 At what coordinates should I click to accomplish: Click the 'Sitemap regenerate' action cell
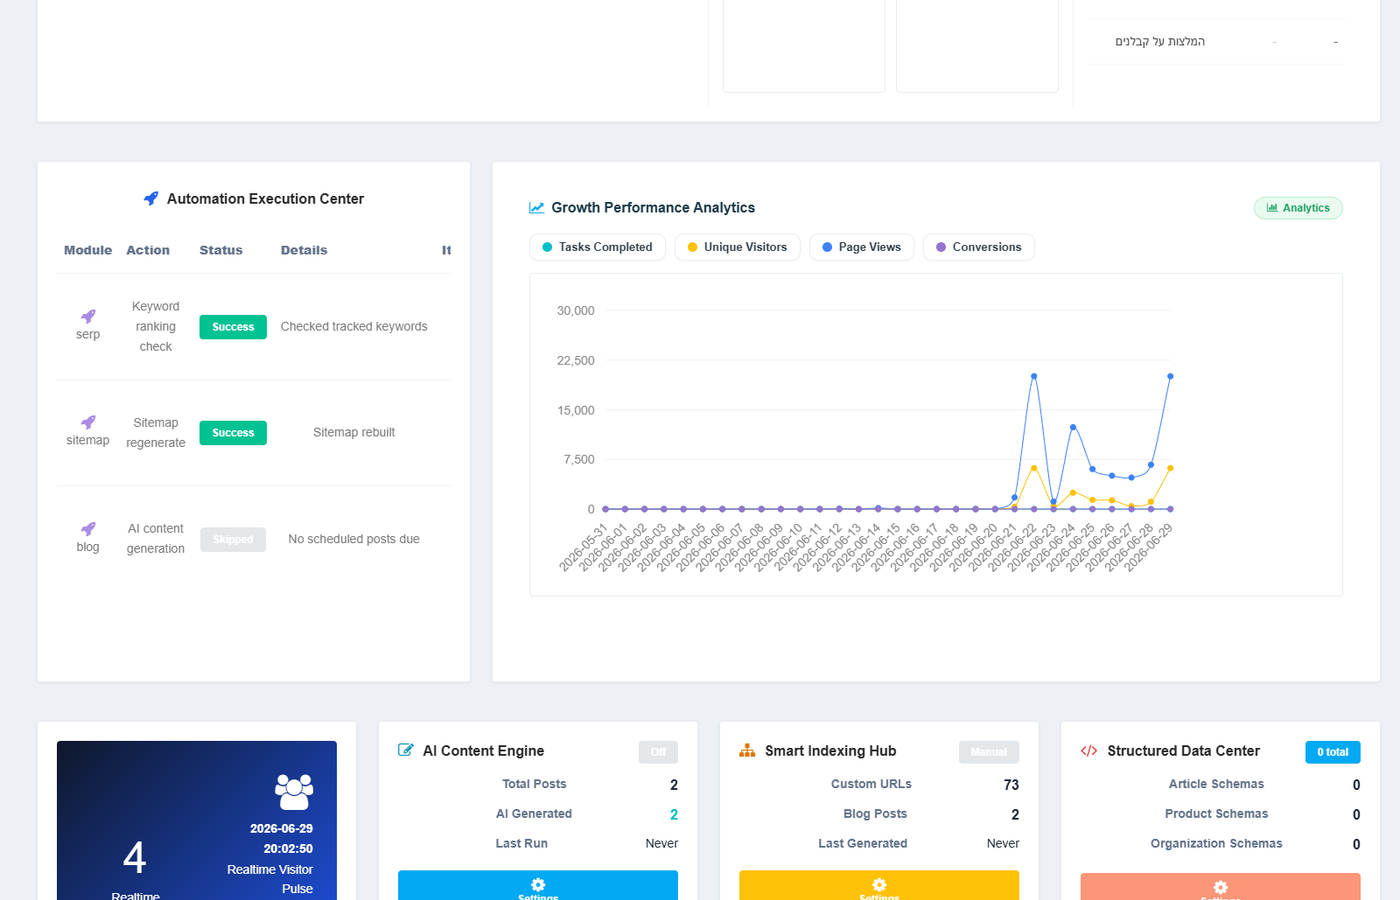[x=156, y=432]
